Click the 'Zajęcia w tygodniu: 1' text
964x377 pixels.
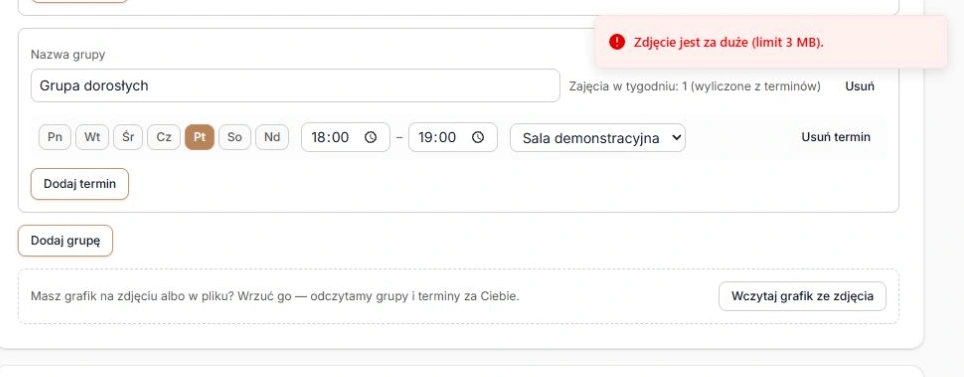coord(695,86)
